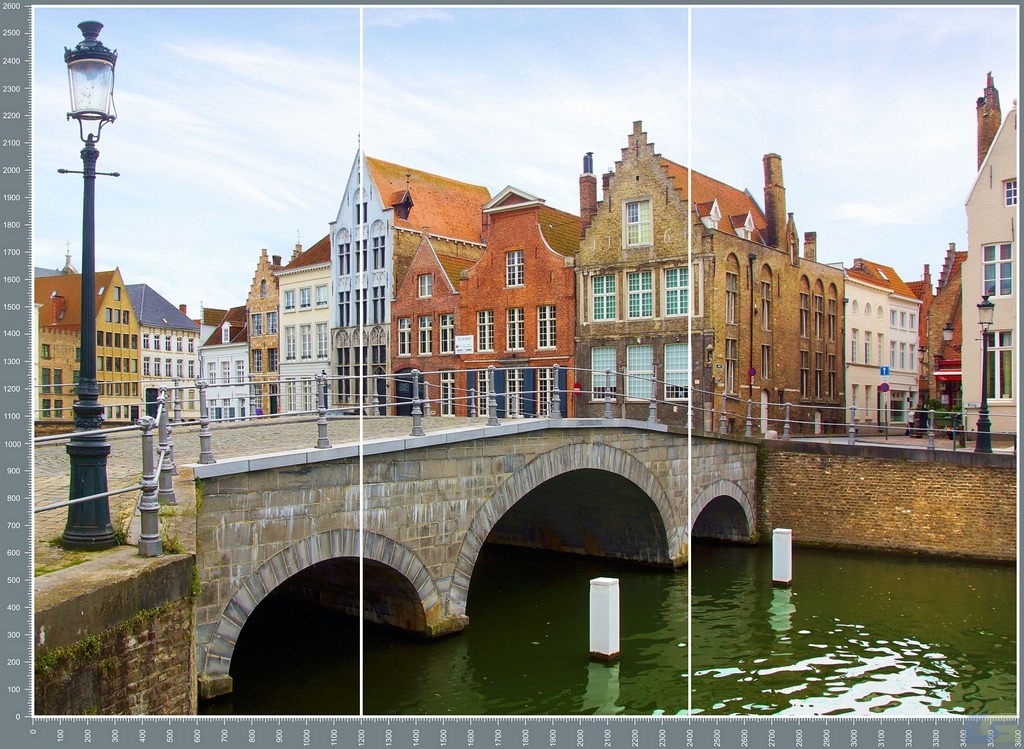The width and height of the screenshot is (1024, 749).
Task: Click the white mooring post nearest the bridge arch
Action: (x=603, y=617)
